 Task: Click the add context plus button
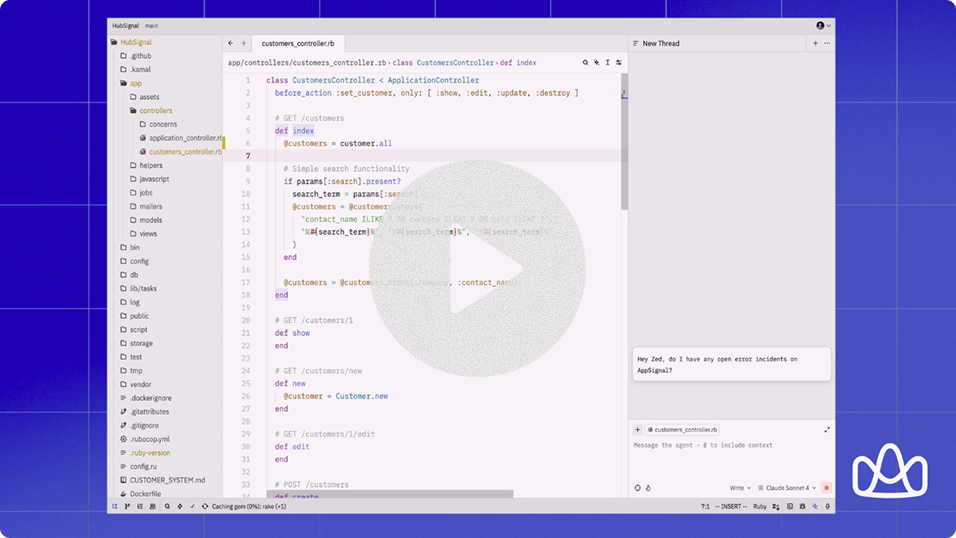(x=638, y=430)
